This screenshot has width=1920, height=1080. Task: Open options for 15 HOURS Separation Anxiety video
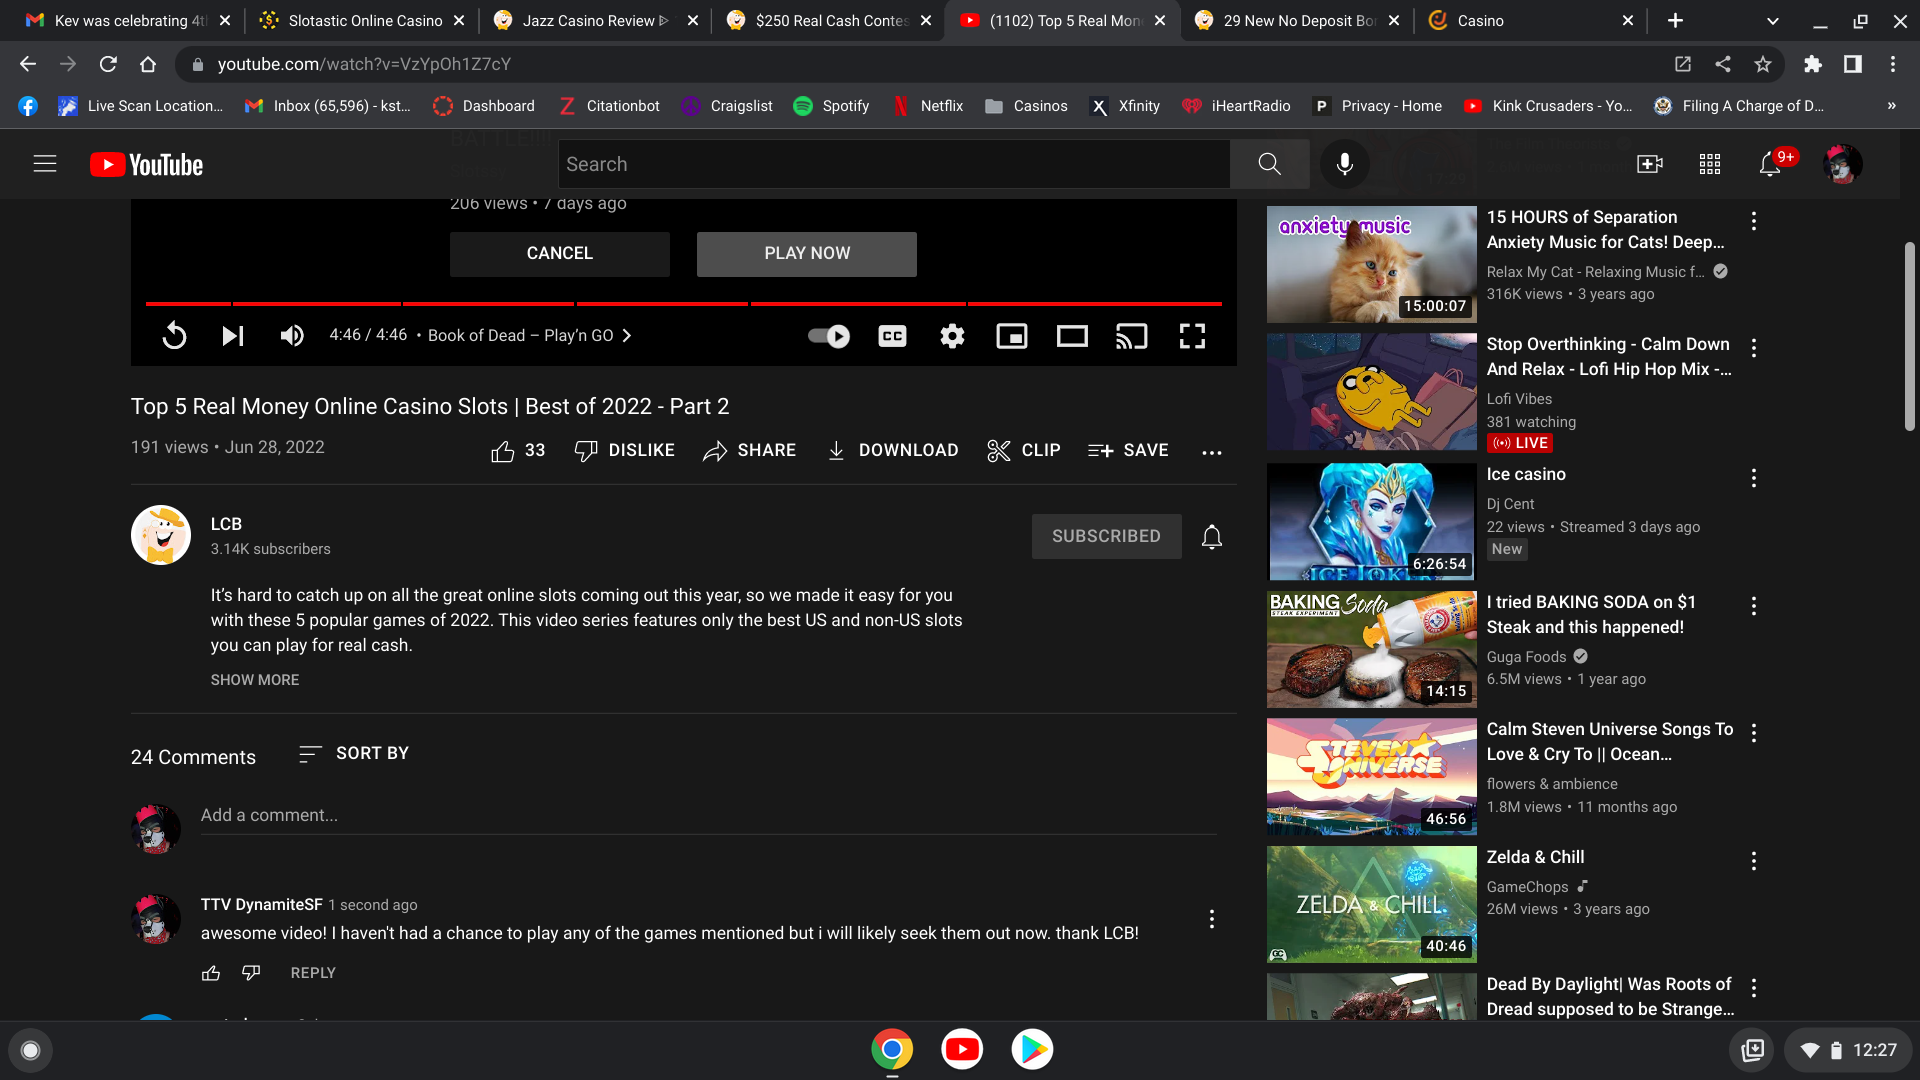pyautogui.click(x=1754, y=222)
